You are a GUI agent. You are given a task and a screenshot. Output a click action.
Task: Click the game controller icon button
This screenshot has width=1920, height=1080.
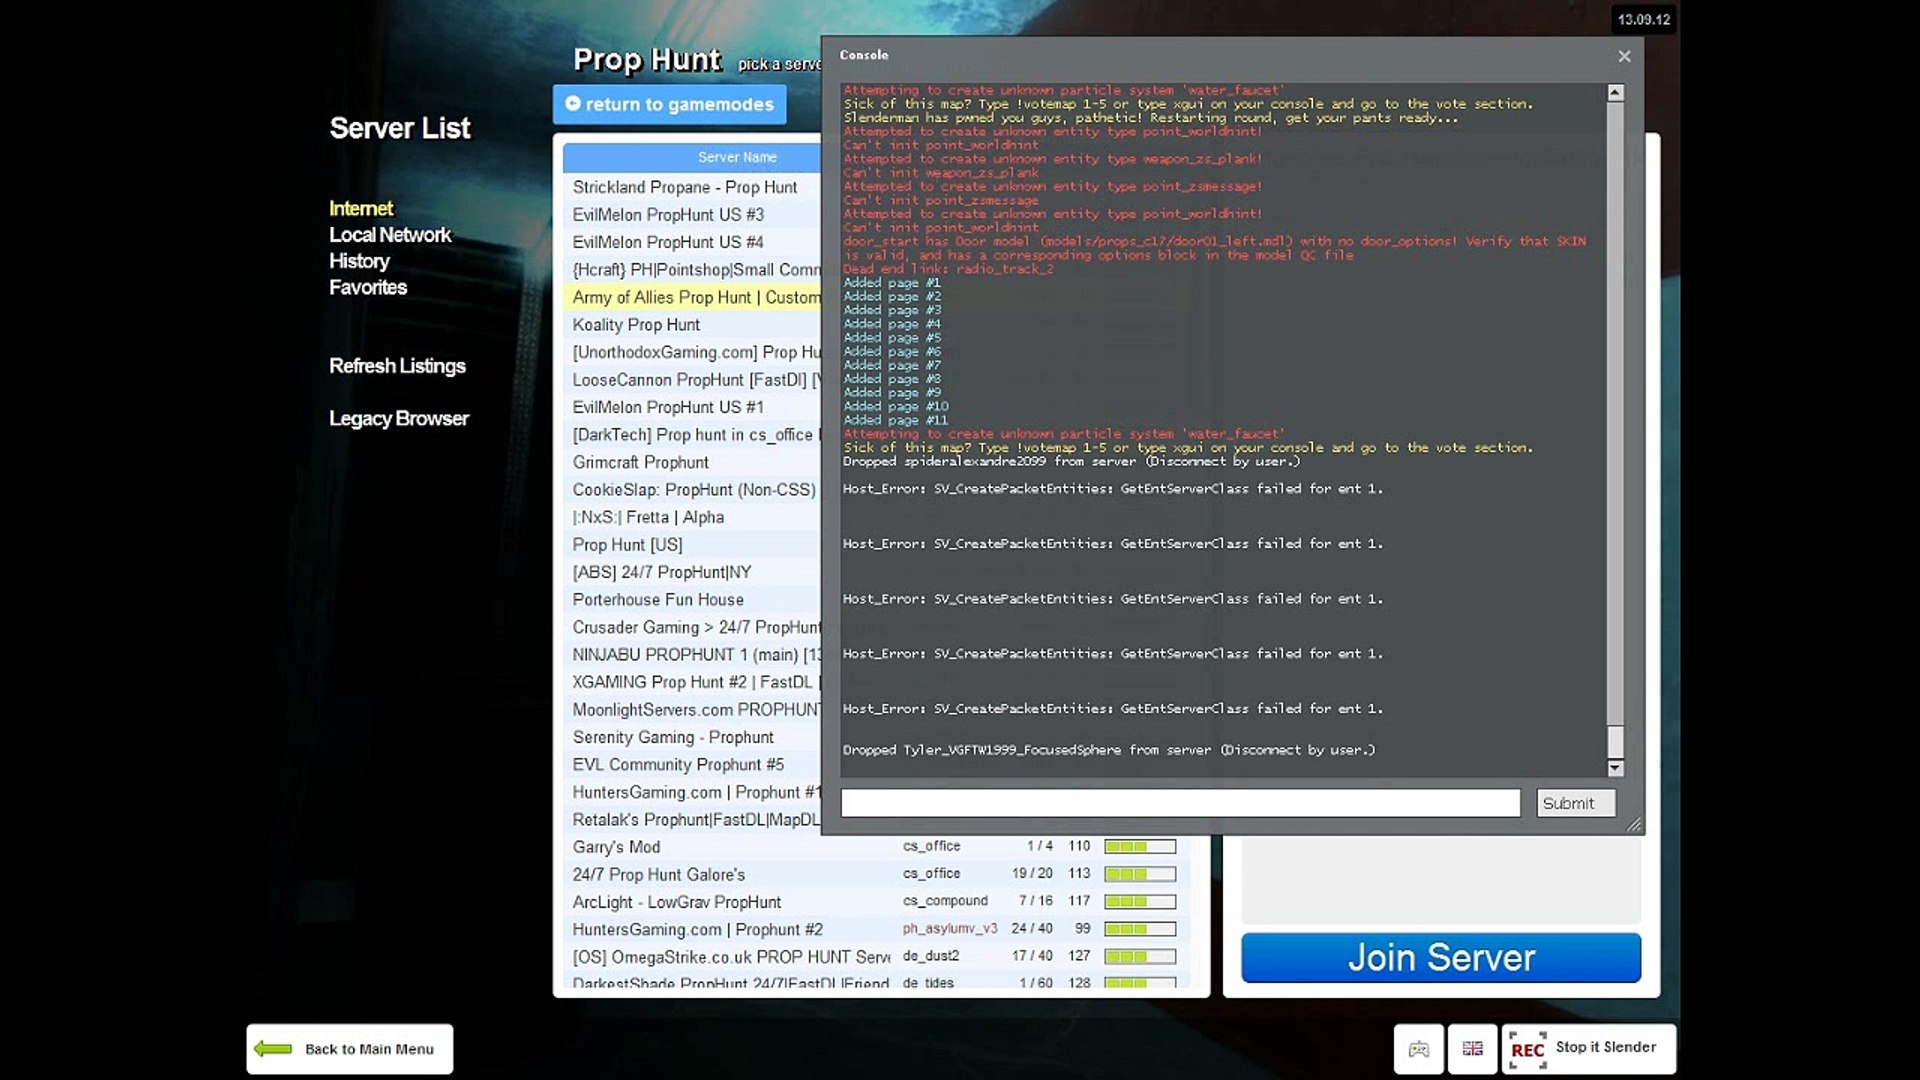1418,1049
